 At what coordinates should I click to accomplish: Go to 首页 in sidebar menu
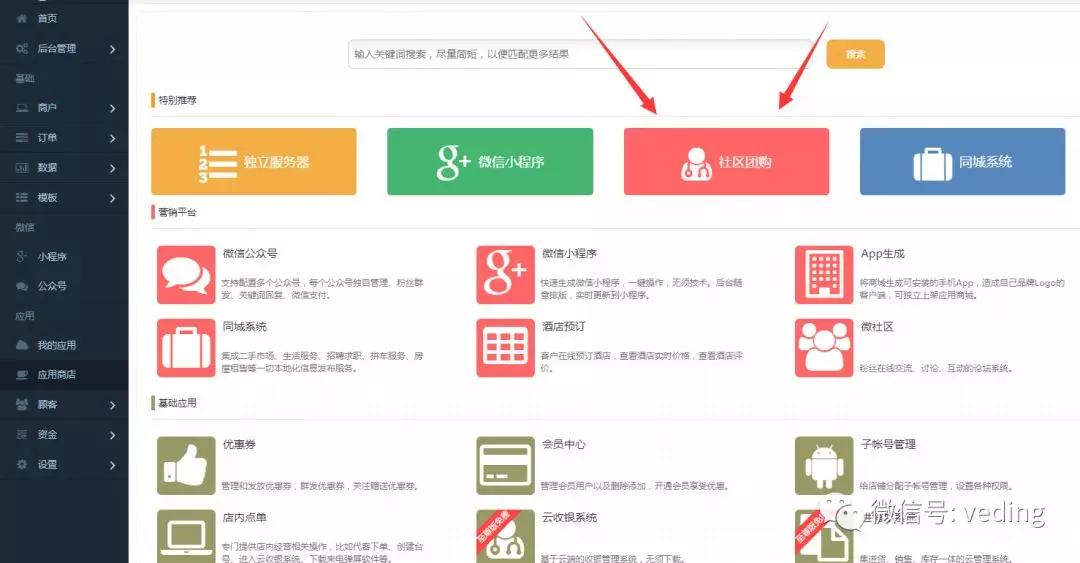tap(48, 19)
